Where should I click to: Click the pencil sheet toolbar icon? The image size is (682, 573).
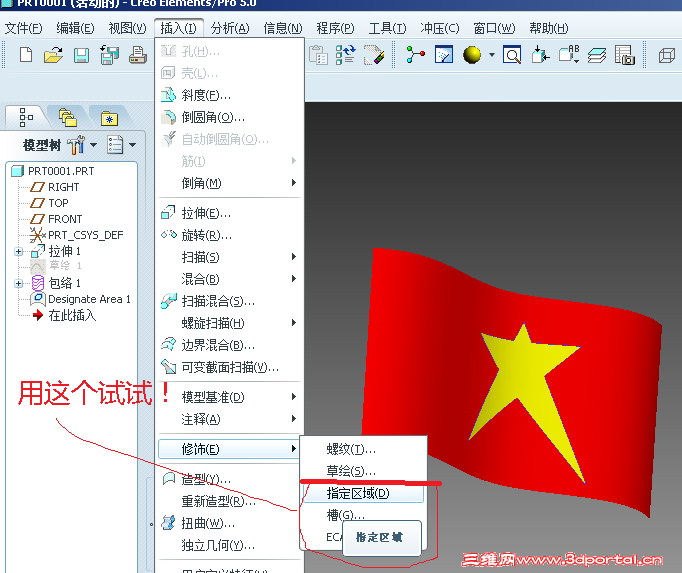click(374, 55)
